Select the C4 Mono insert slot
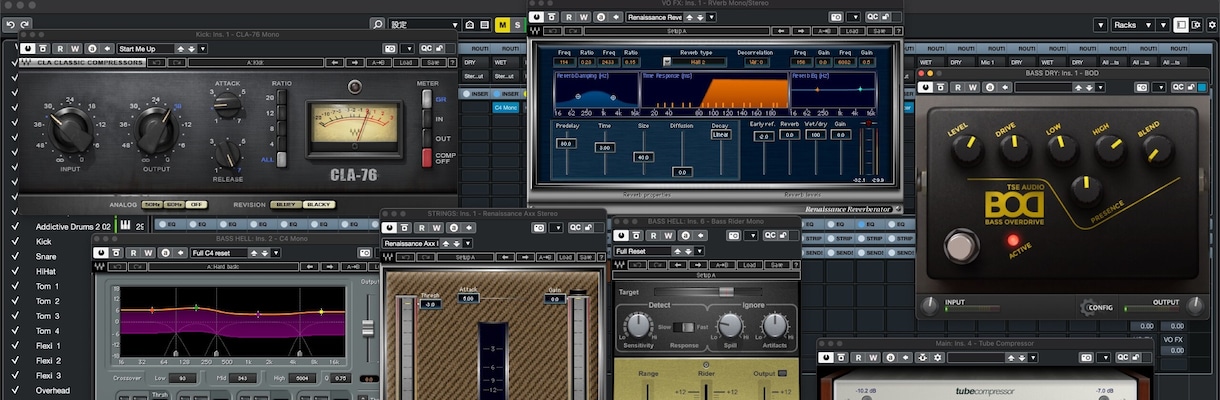Screen dimensions: 1220x400 pyautogui.click(x=505, y=107)
